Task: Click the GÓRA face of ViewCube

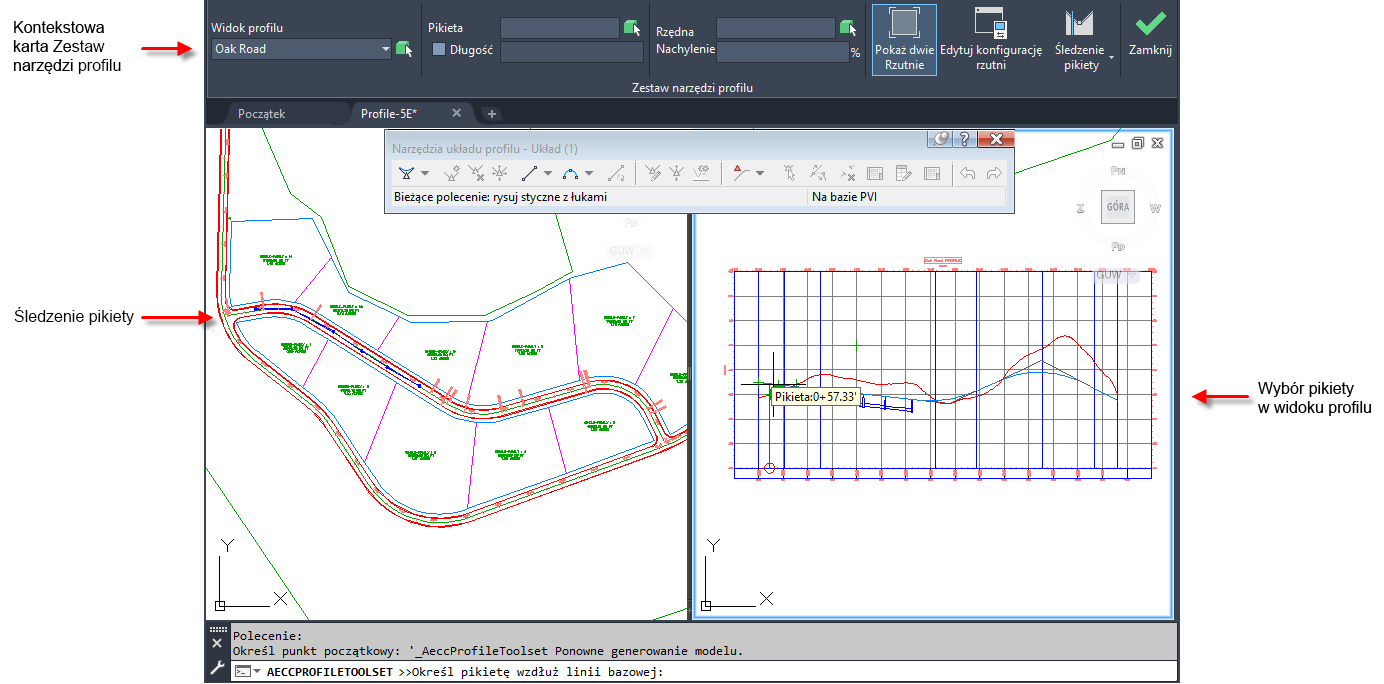Action: tap(1117, 208)
